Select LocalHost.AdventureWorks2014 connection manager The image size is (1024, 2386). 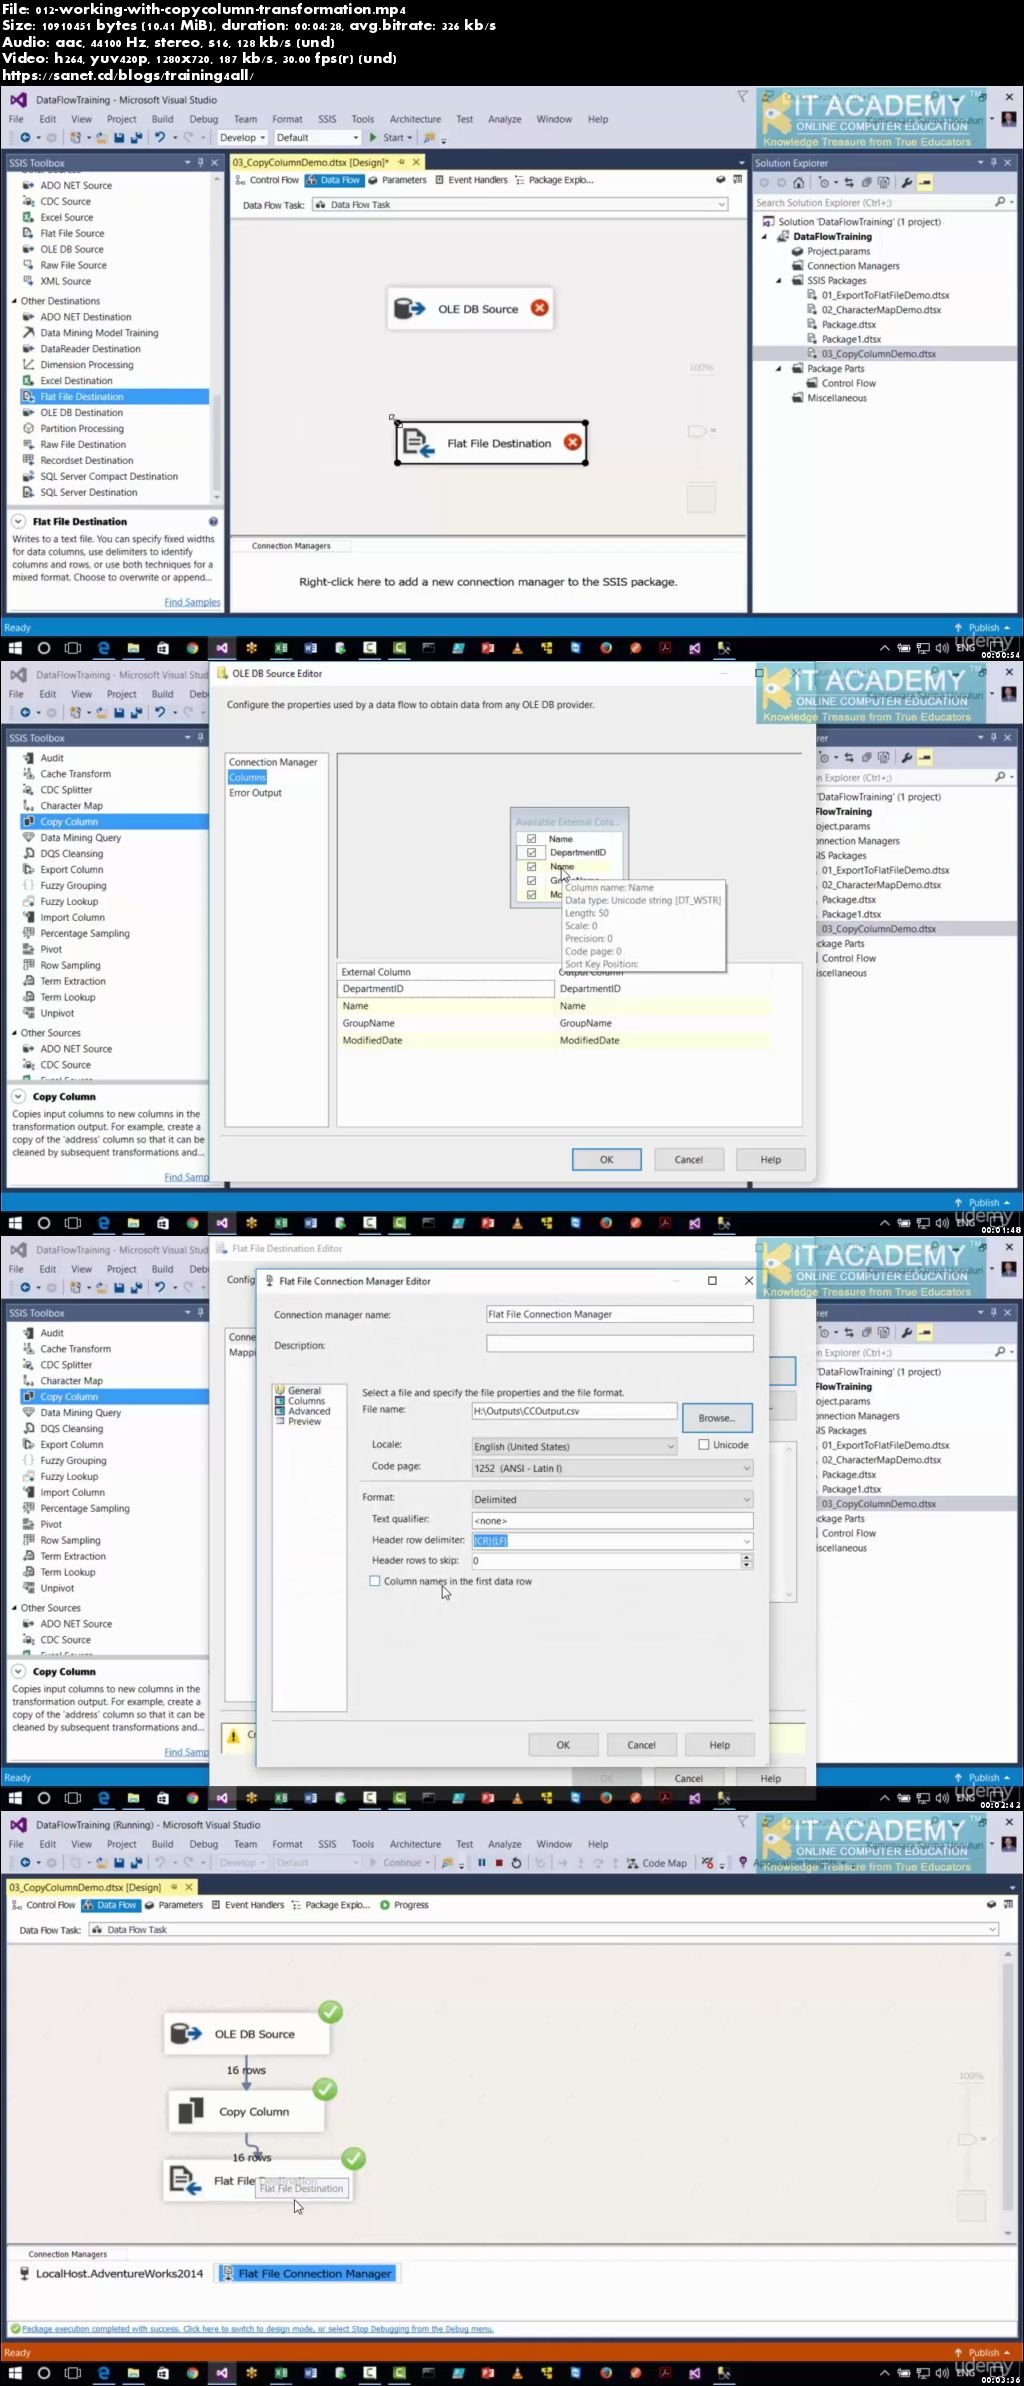[x=112, y=2273]
